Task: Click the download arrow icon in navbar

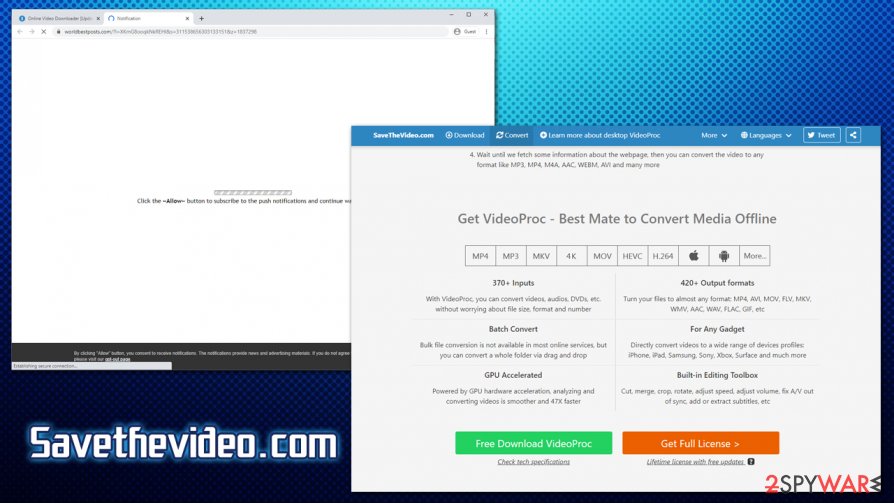Action: point(449,135)
